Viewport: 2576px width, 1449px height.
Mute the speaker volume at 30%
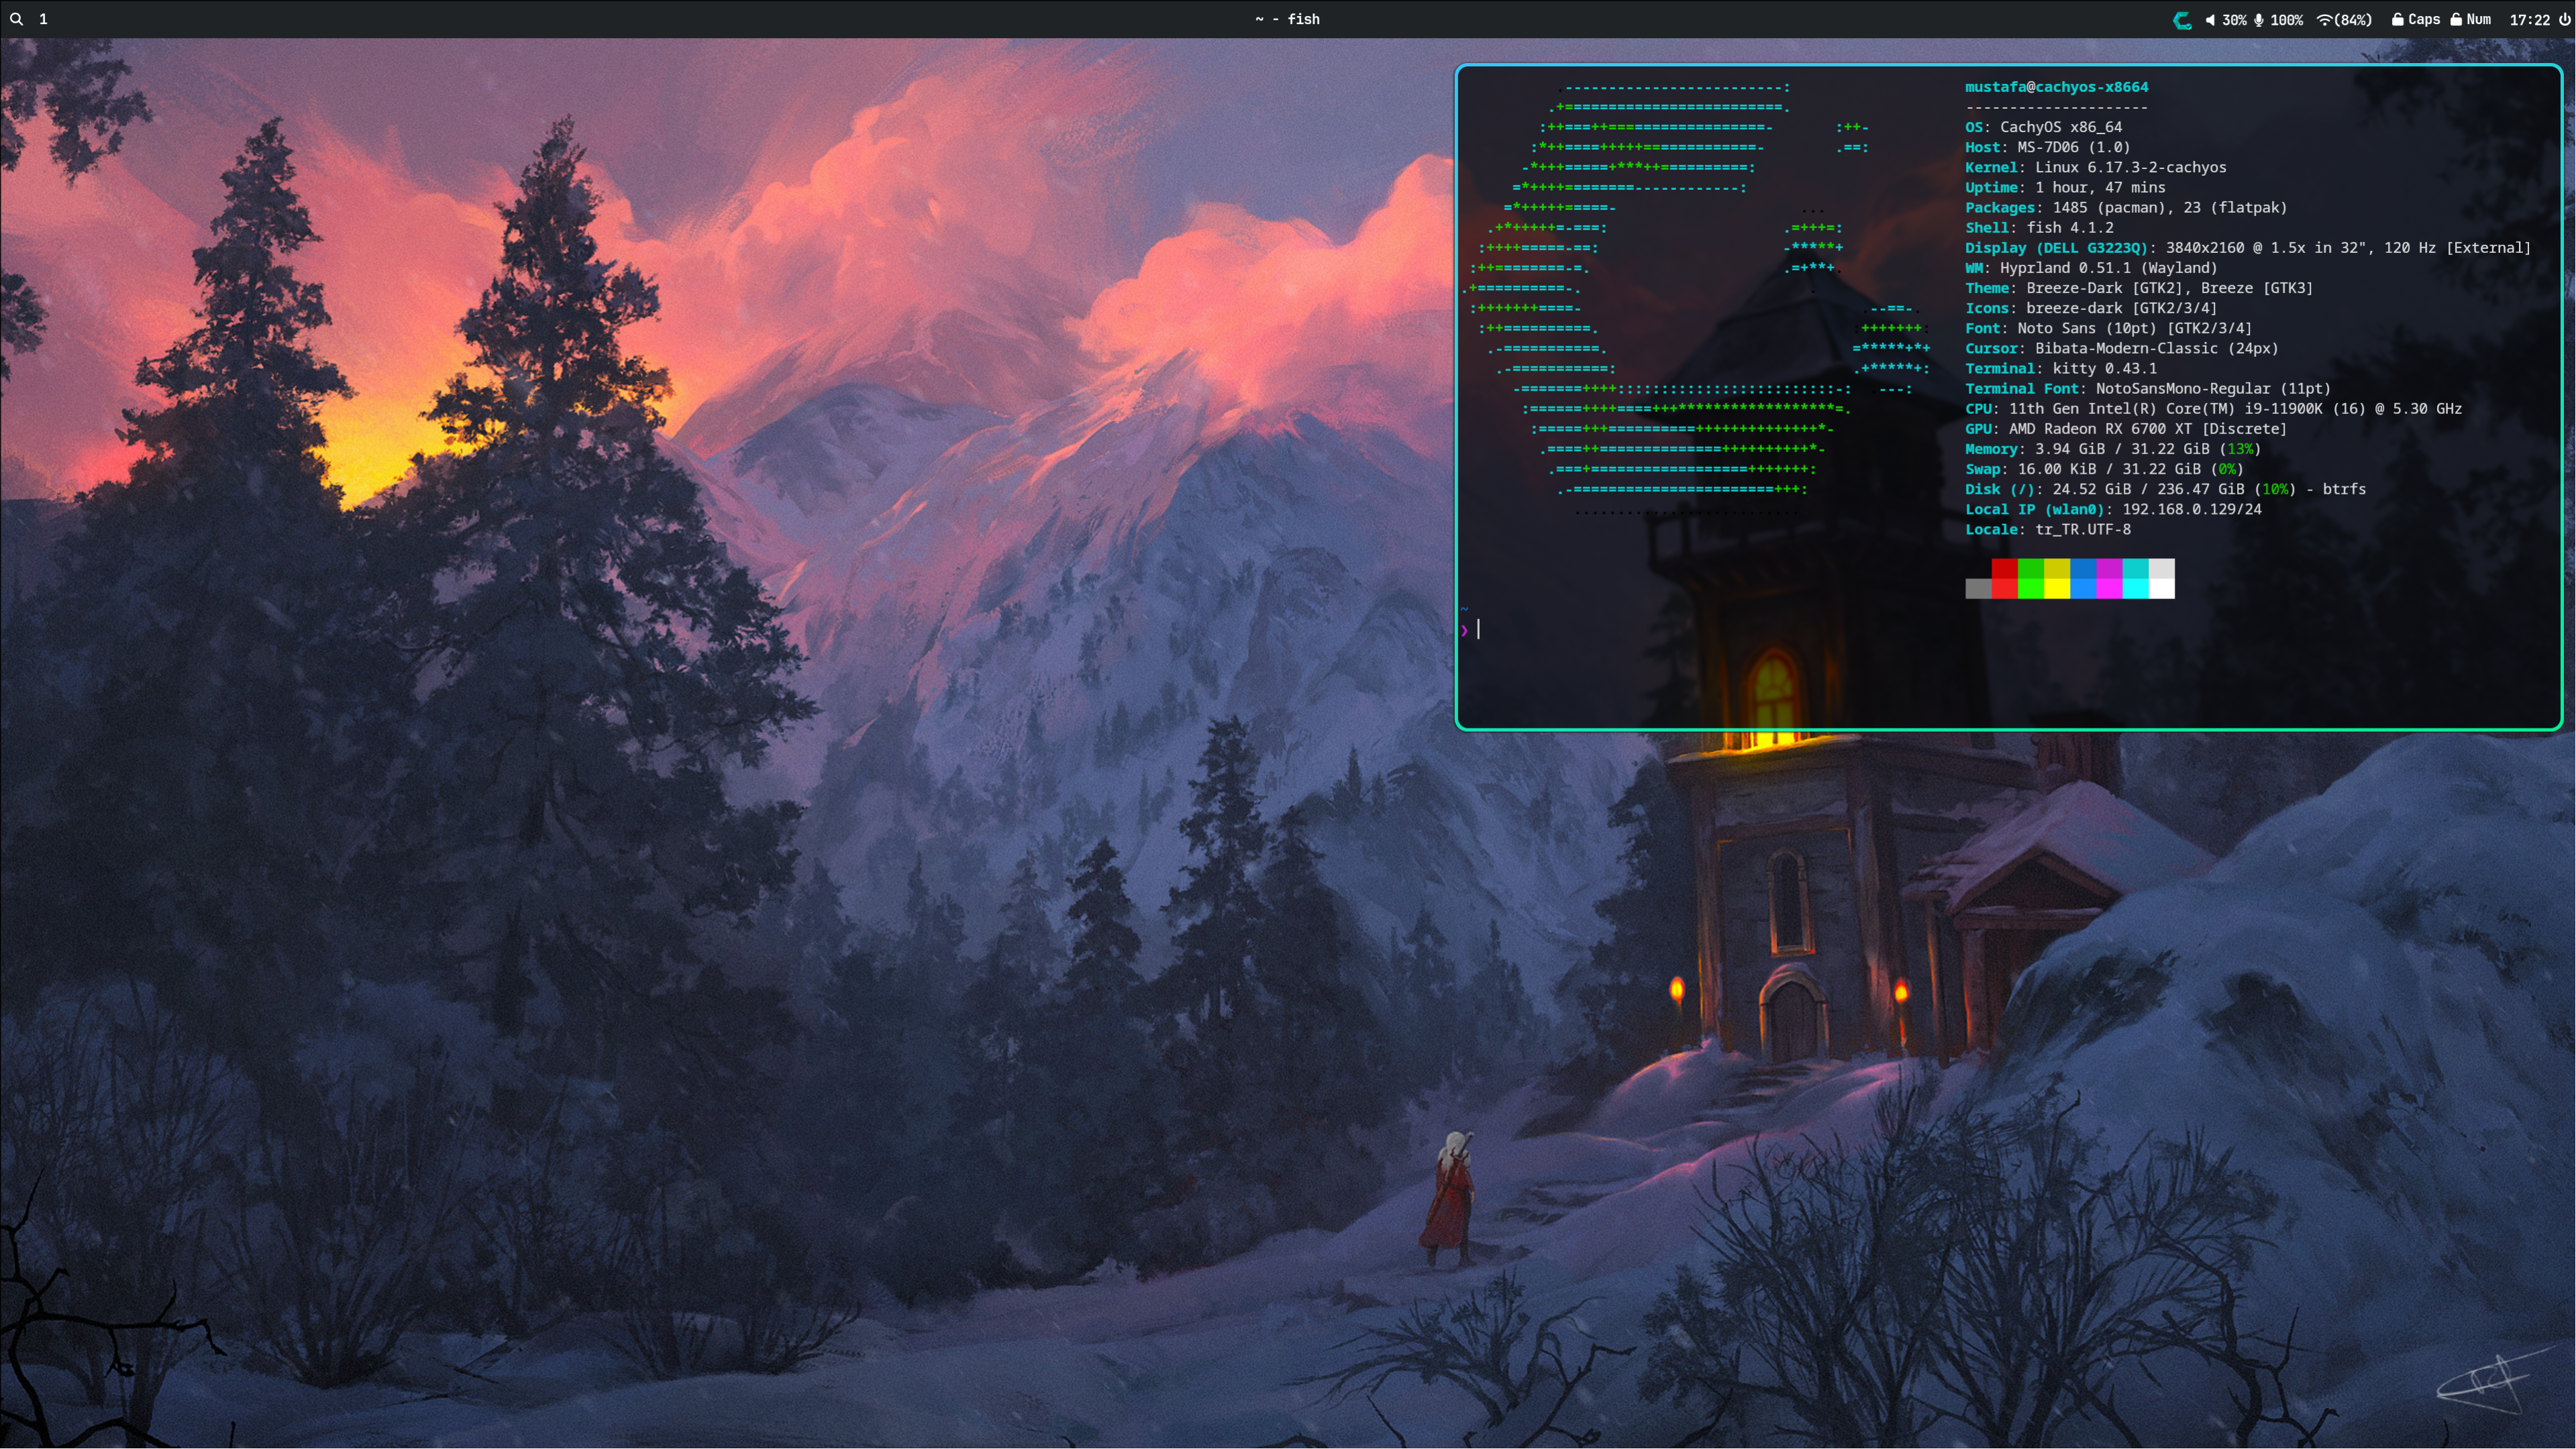2226,20
